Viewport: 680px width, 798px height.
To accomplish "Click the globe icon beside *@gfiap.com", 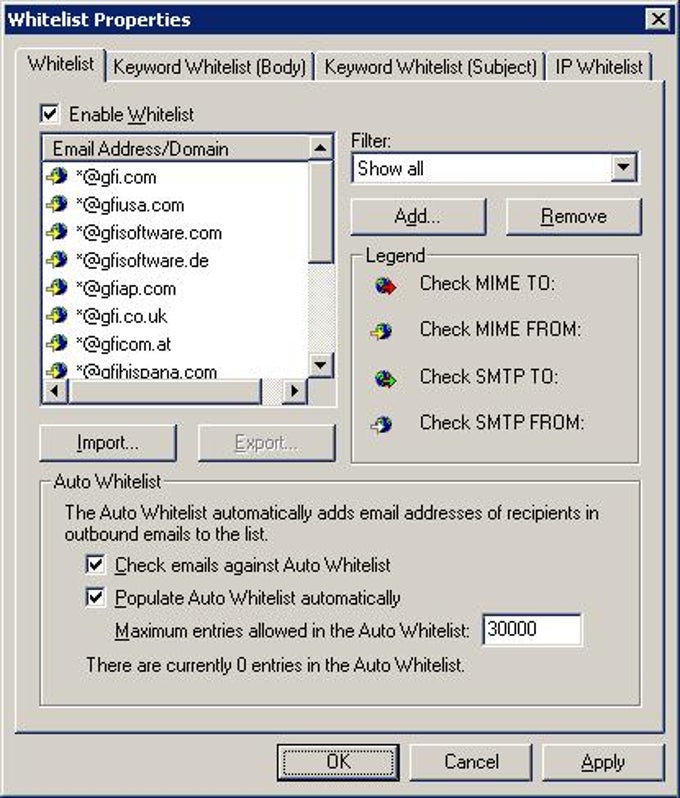I will [x=56, y=288].
